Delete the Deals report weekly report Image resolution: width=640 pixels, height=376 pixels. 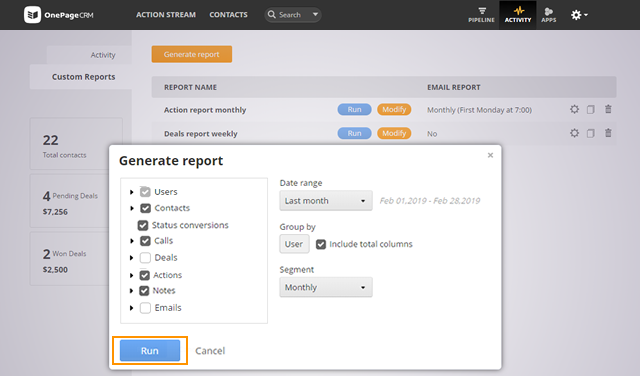[x=608, y=133]
